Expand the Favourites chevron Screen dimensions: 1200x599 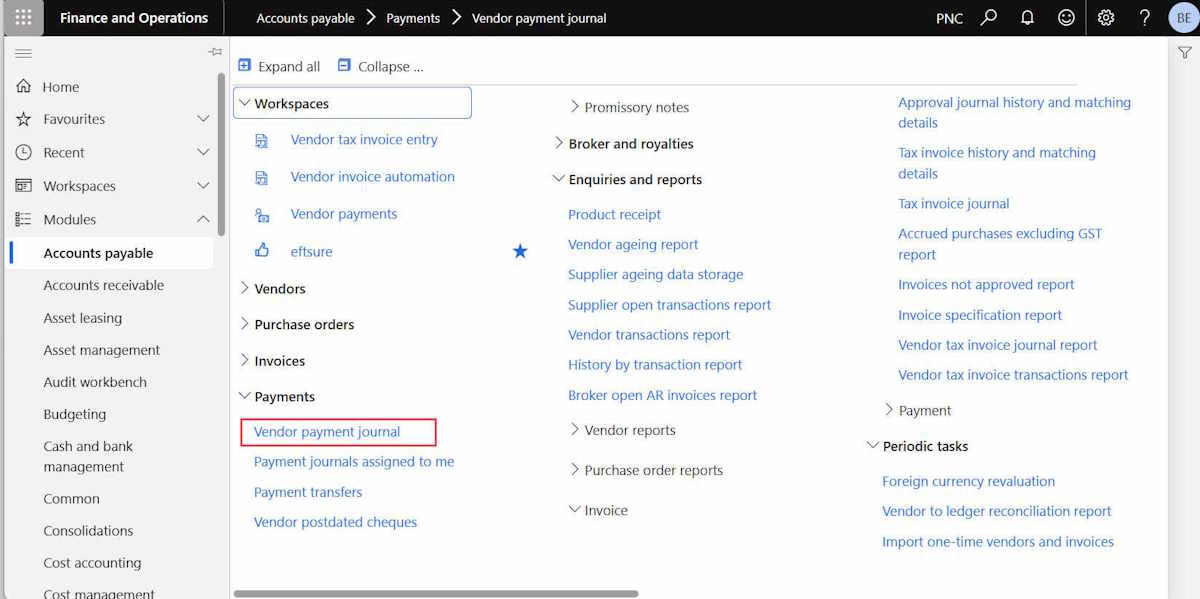(203, 119)
